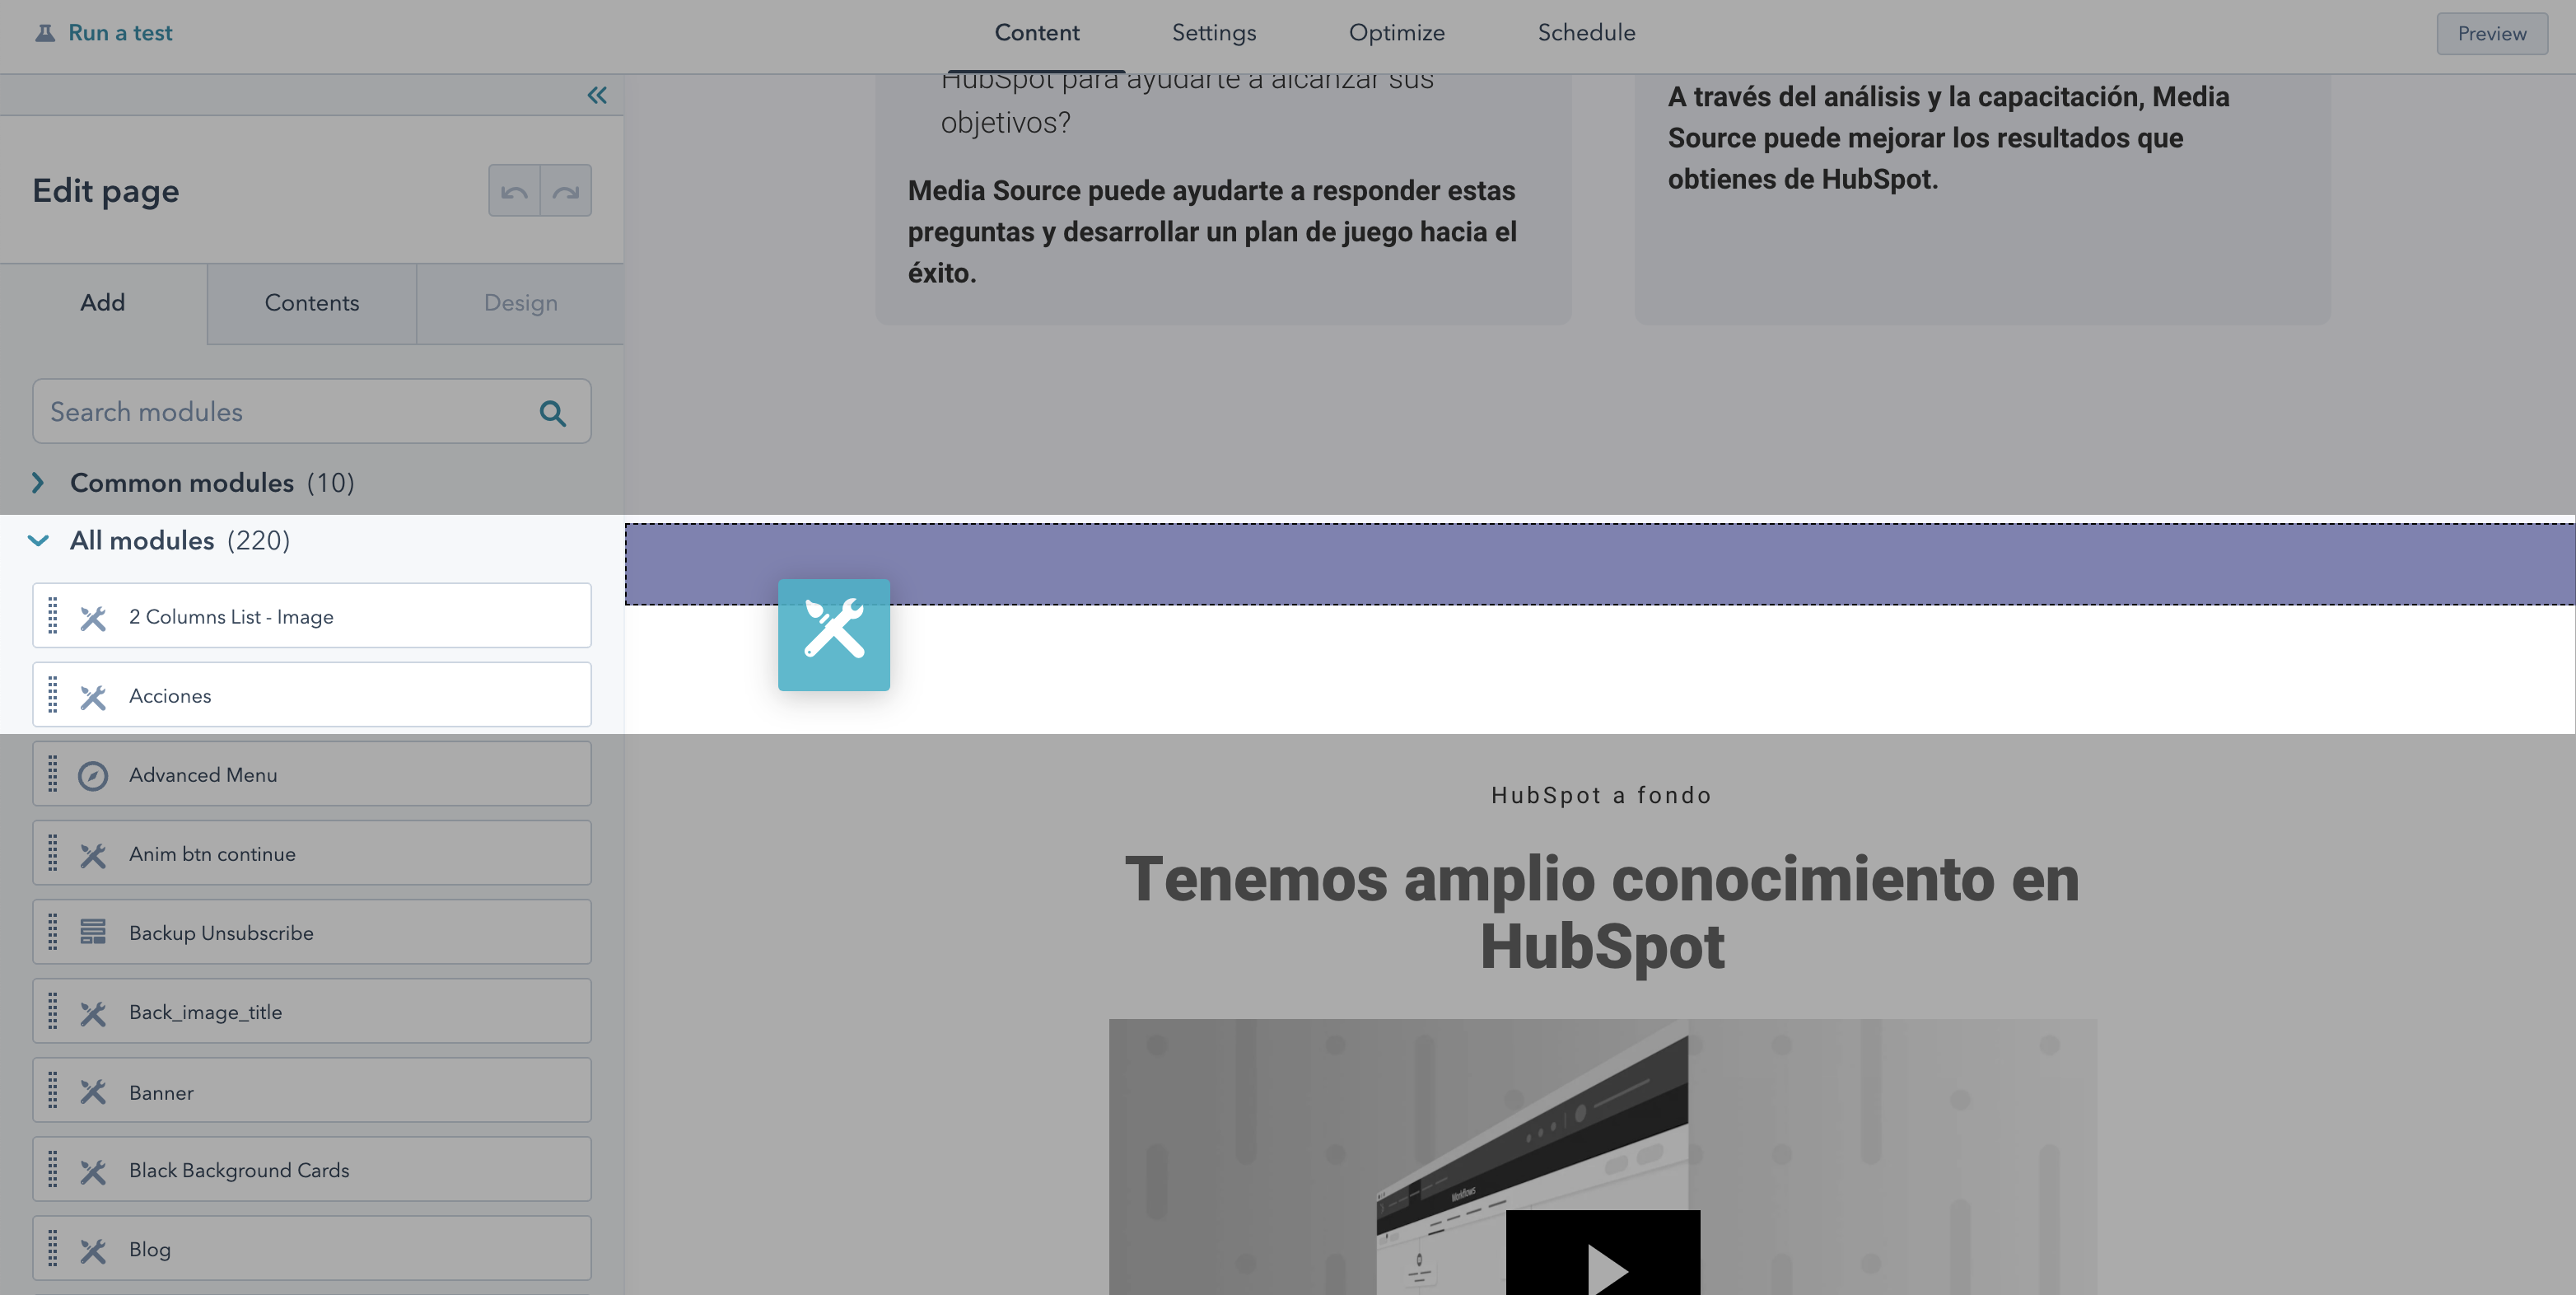Image resolution: width=2576 pixels, height=1295 pixels.
Task: Grab the drag handle of Anim btn continue
Action: pos(53,853)
